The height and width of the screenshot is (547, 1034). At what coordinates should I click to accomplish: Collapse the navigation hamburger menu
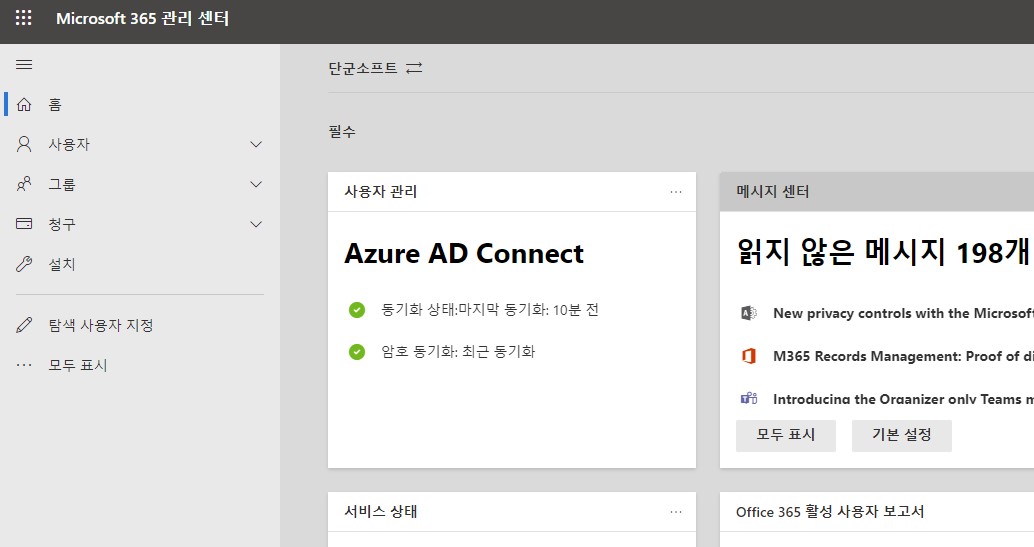click(24, 64)
